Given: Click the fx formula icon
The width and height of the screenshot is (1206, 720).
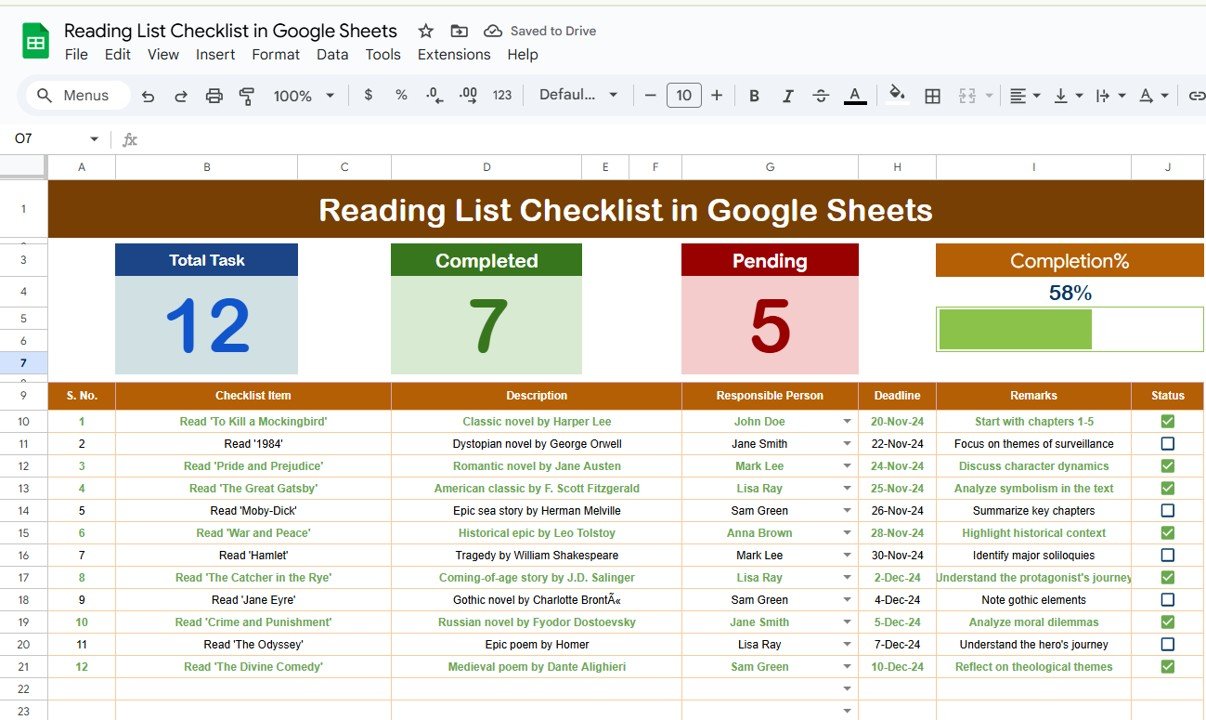Looking at the screenshot, I should pyautogui.click(x=129, y=139).
